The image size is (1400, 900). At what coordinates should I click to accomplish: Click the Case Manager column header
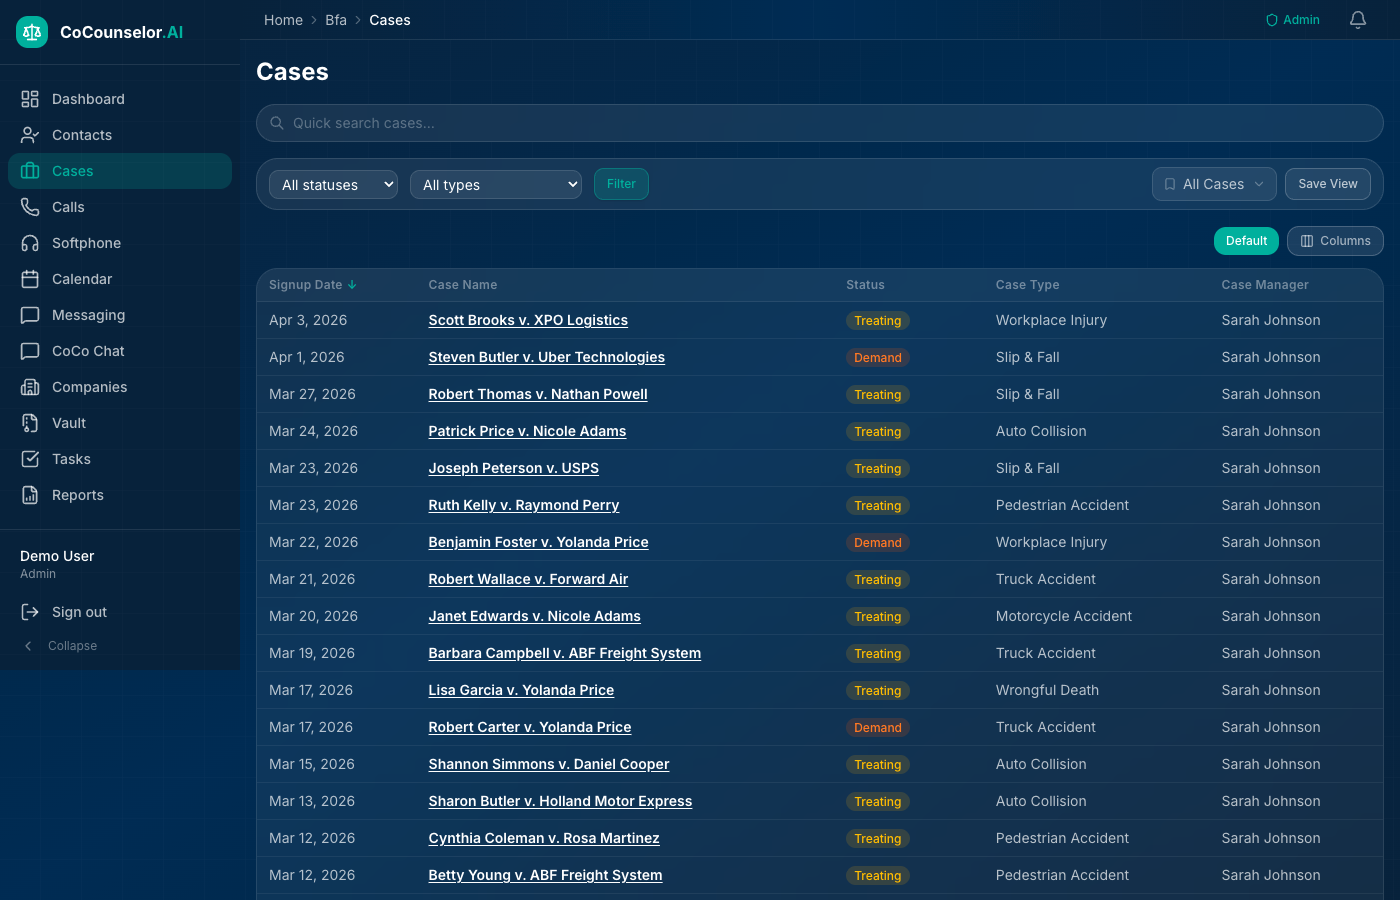[1265, 285]
